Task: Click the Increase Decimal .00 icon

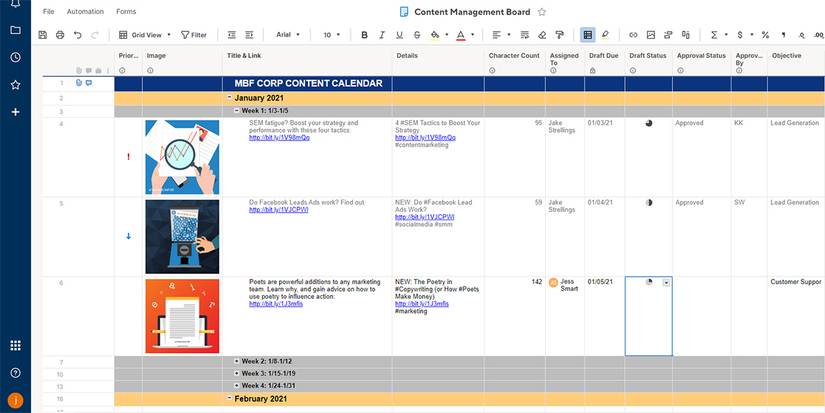Action: (x=819, y=35)
